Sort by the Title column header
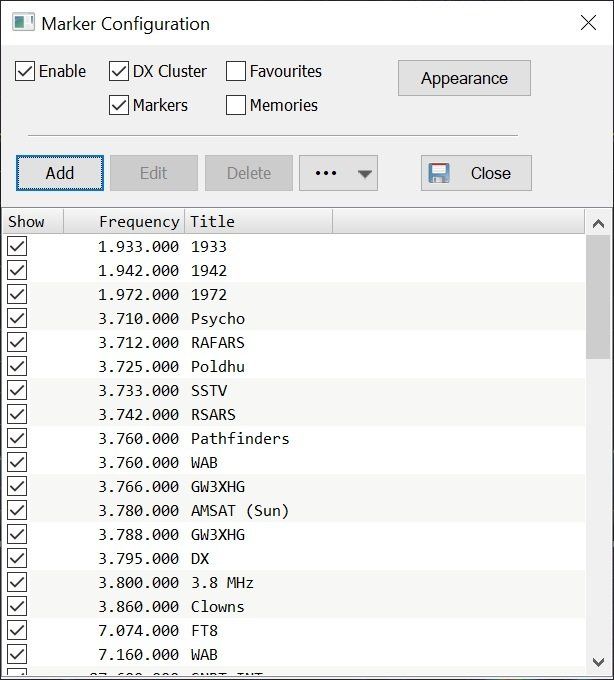Screen dimensions: 614x680 [258, 222]
